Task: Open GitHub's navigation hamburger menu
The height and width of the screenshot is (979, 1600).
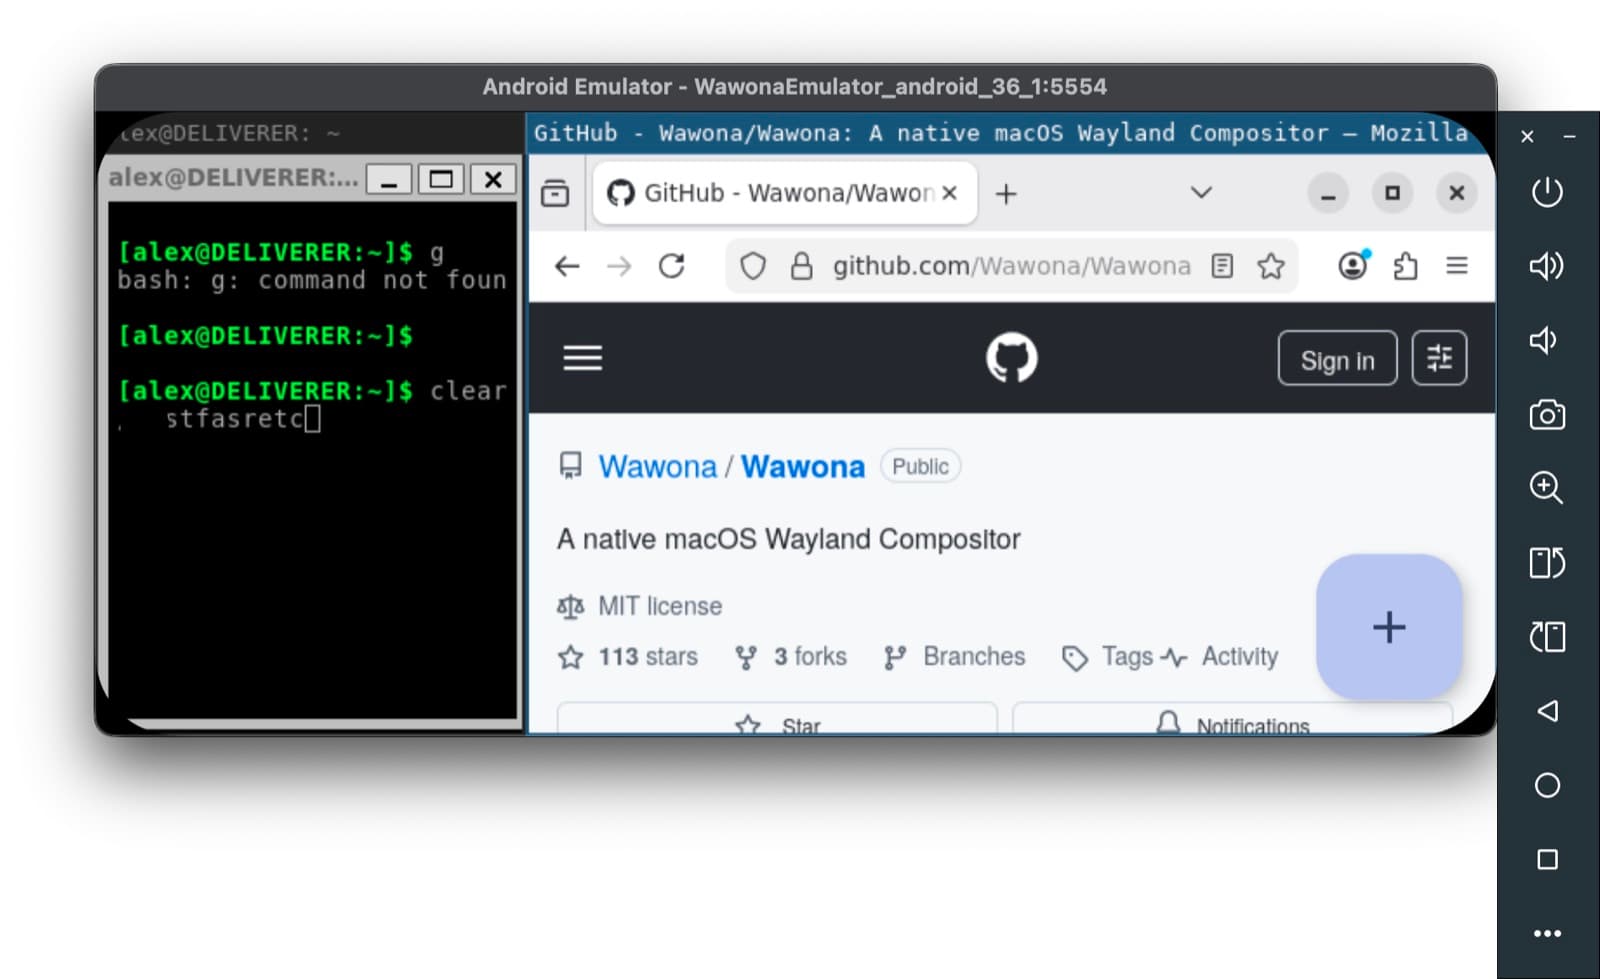Action: 582,358
